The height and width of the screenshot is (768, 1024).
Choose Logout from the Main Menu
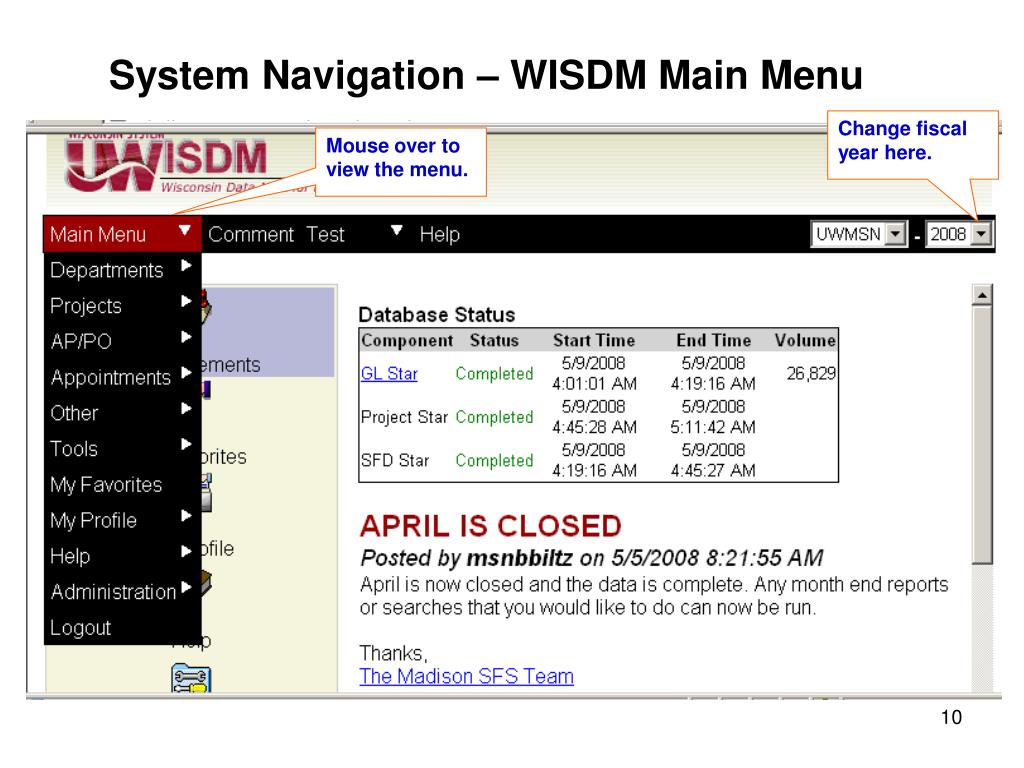[x=121, y=627]
